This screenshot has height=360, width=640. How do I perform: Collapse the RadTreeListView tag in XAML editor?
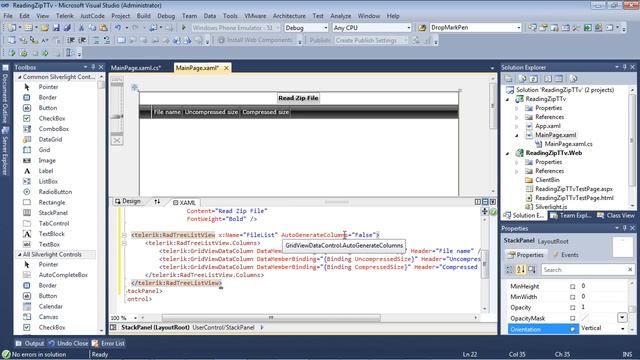tap(124, 235)
